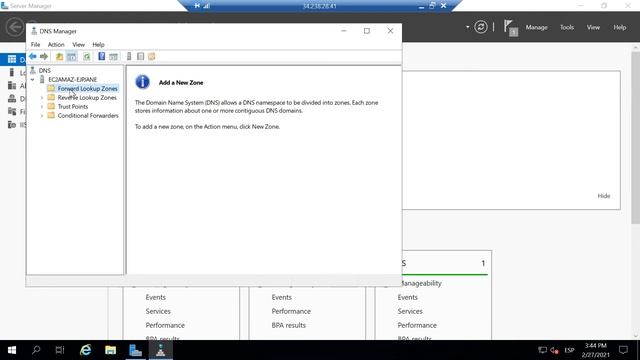The height and width of the screenshot is (360, 640).
Task: Click the green Refresh toolbar icon
Action: 87,56
